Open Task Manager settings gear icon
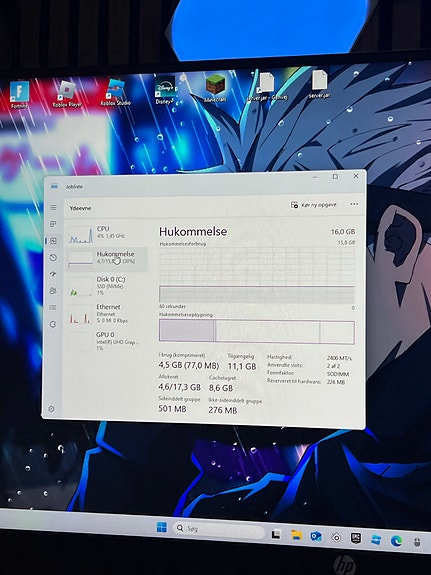Screen dimensions: 431x575 pos(52,409)
